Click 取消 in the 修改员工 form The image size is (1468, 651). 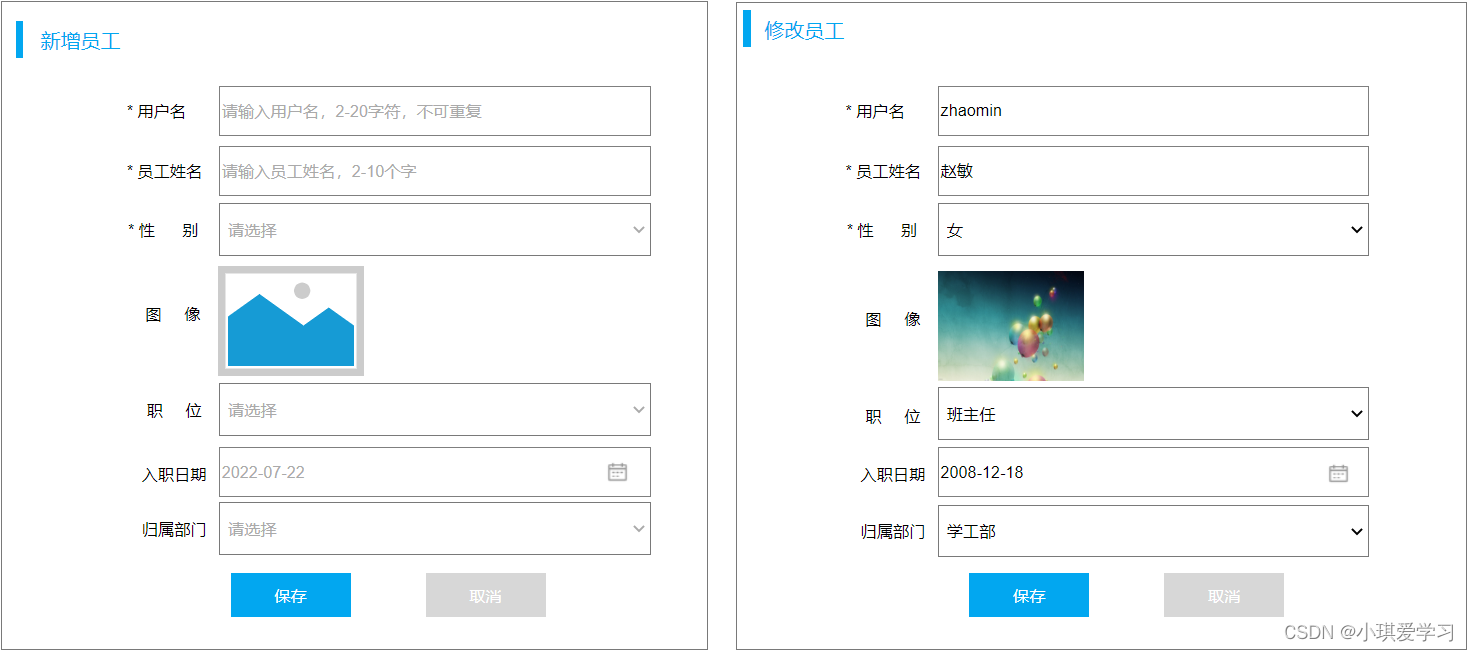coord(1223,594)
